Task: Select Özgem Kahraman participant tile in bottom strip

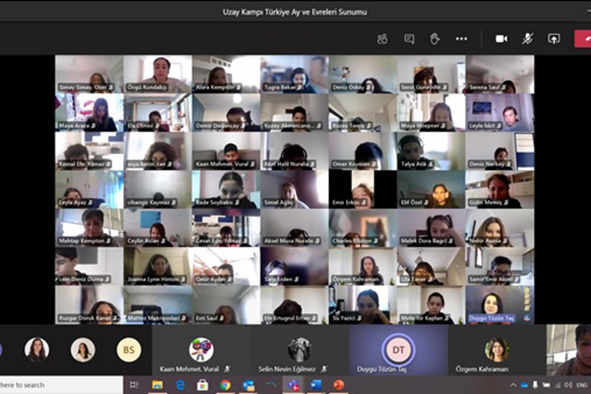Action: tap(497, 350)
